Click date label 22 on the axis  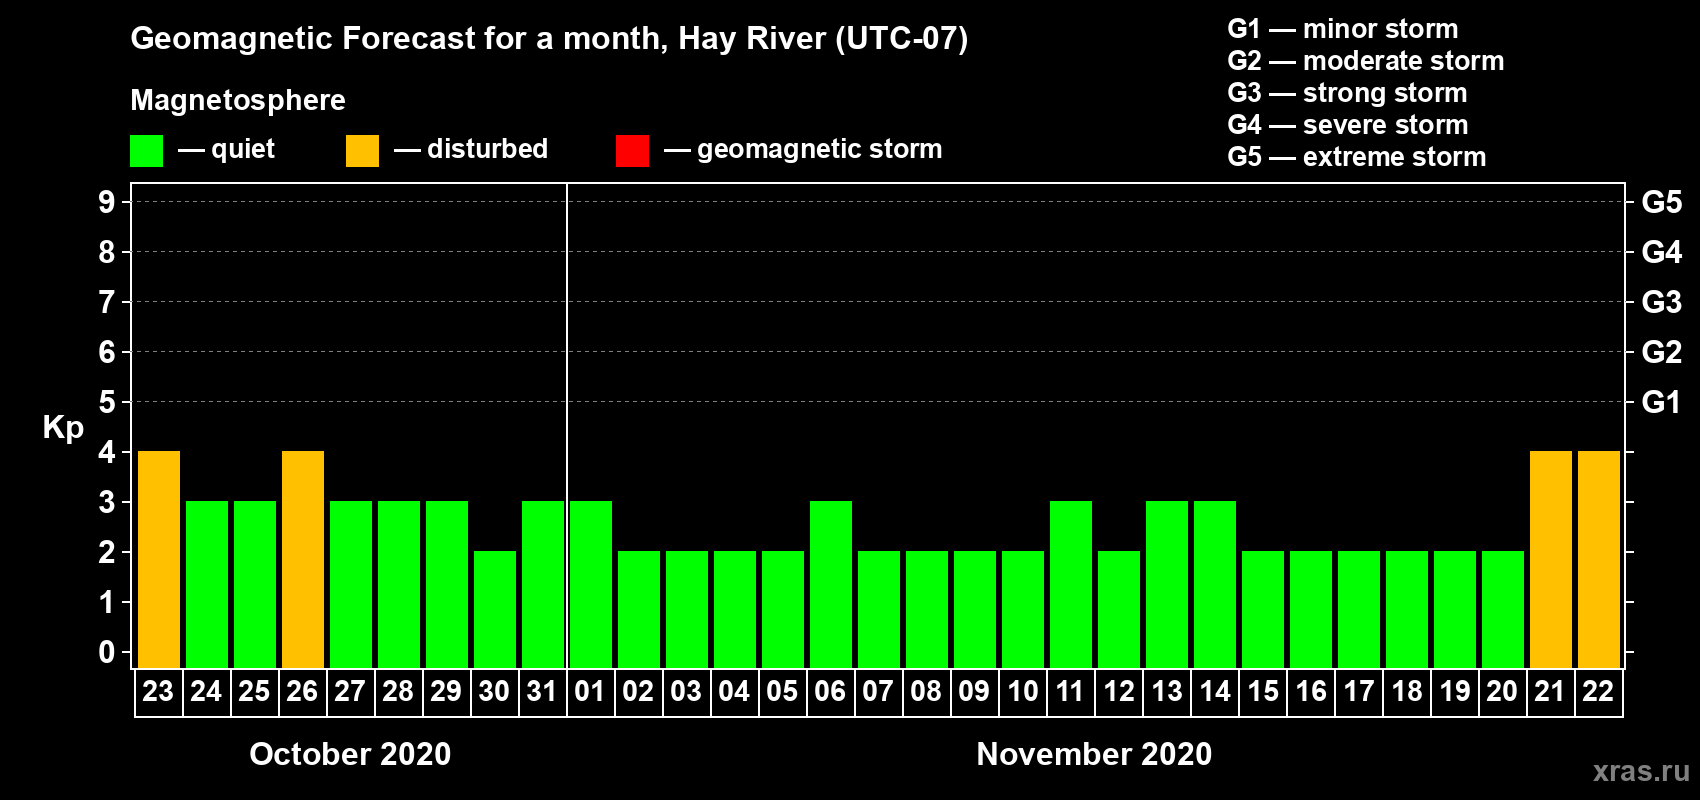[1598, 691]
